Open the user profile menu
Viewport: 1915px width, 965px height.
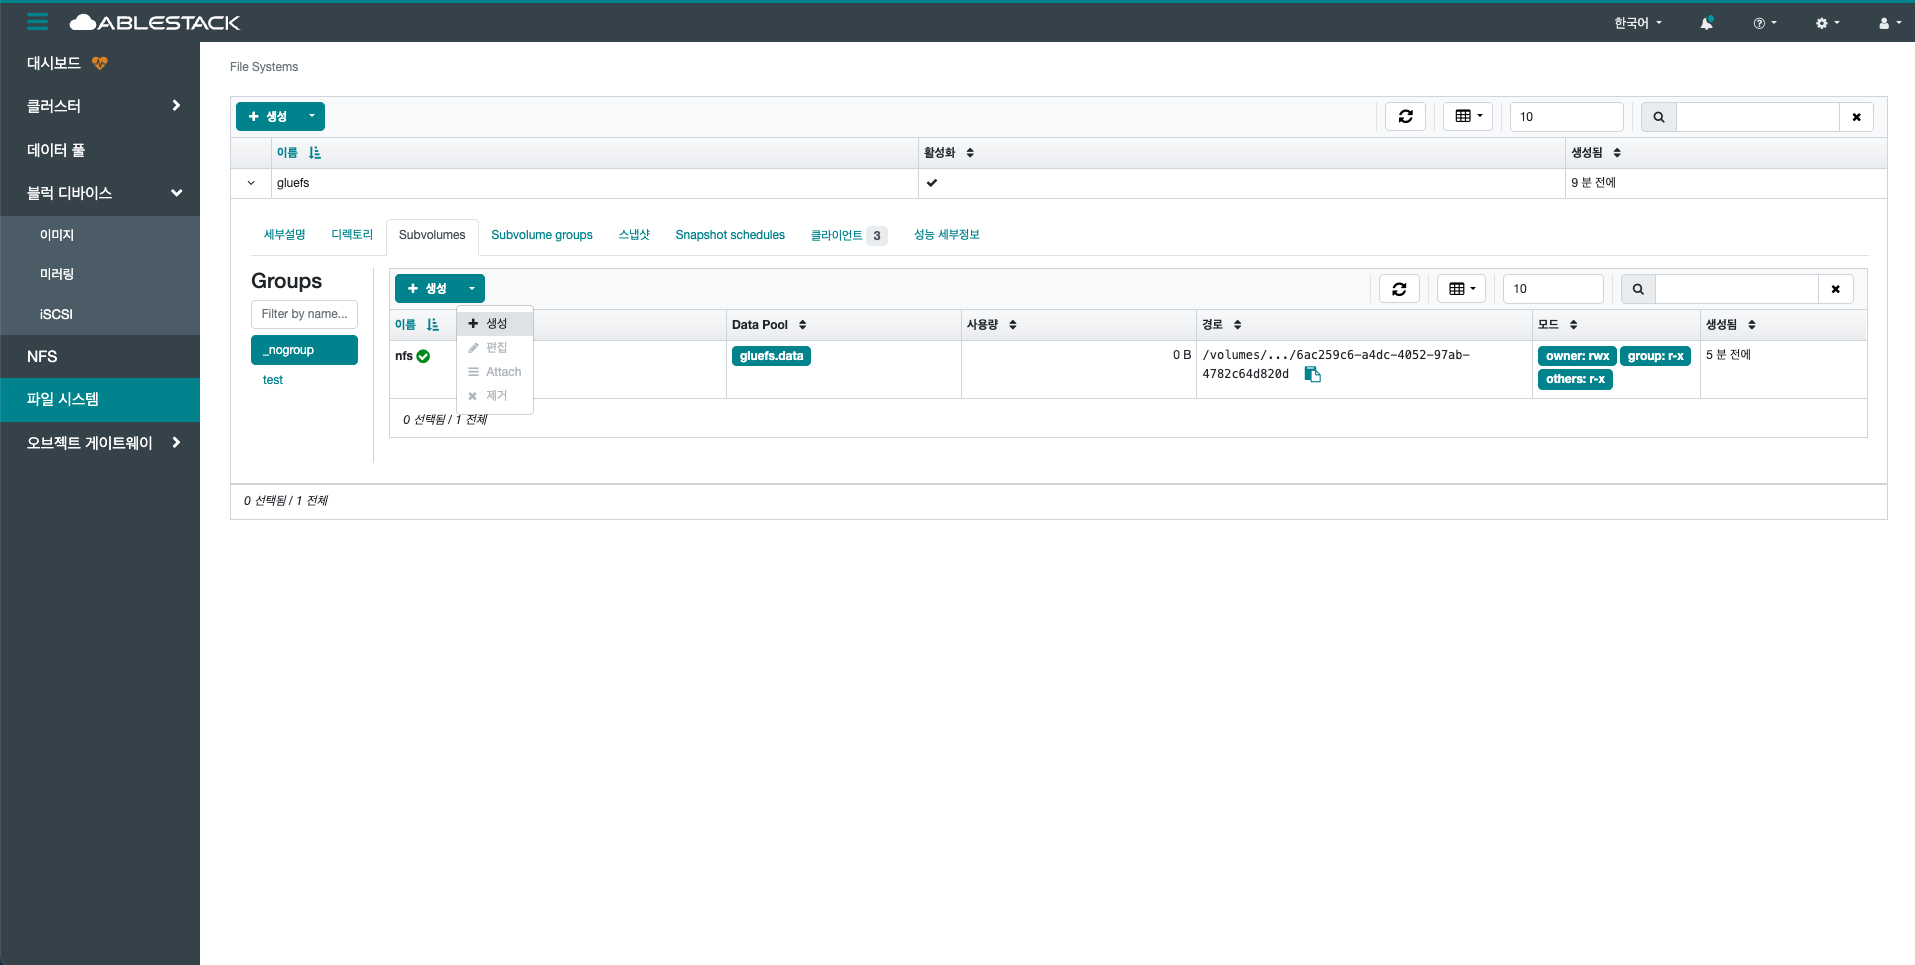1889,23
